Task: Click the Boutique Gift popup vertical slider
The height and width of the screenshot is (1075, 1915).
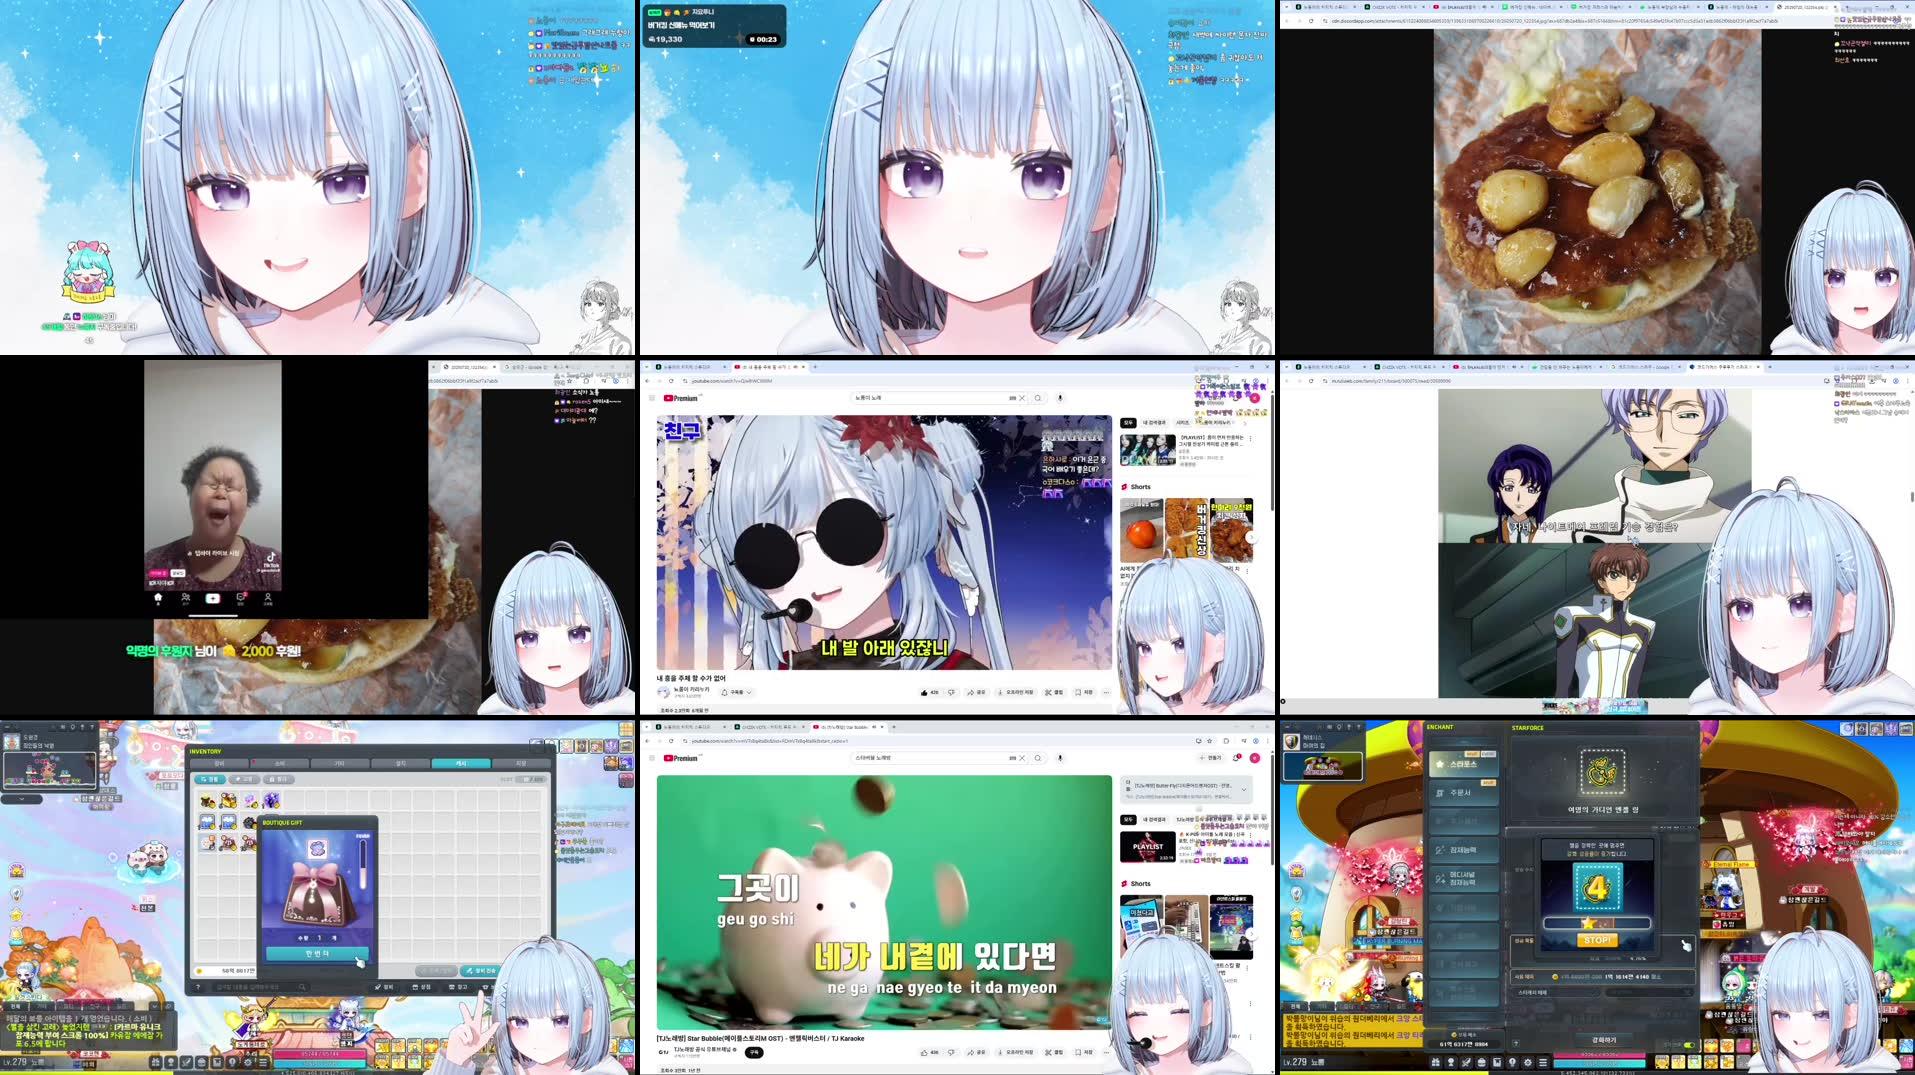Action: point(362,863)
